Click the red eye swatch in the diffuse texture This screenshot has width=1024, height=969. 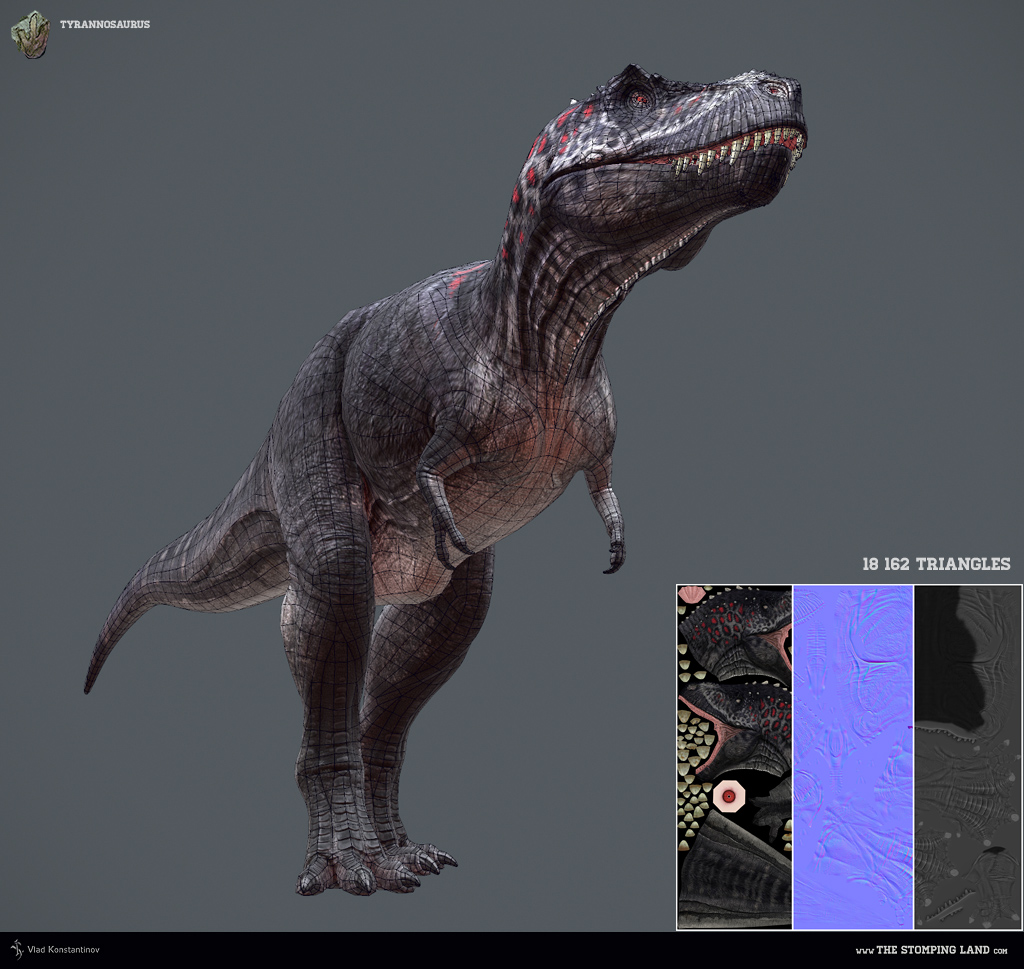pyautogui.click(x=729, y=795)
